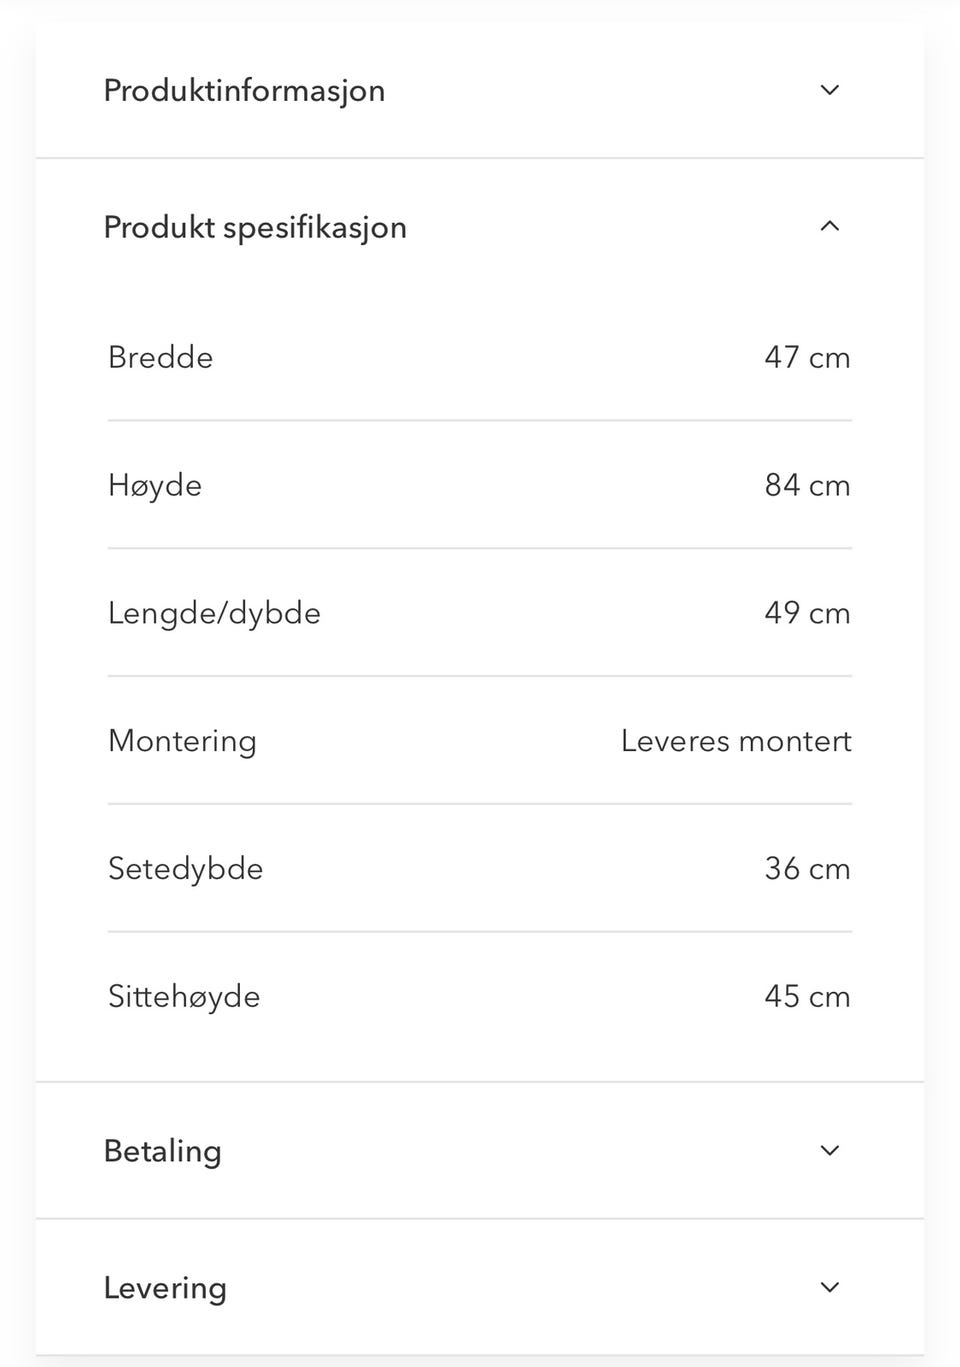The image size is (960, 1367).
Task: Click the Høyde label
Action: click(155, 486)
